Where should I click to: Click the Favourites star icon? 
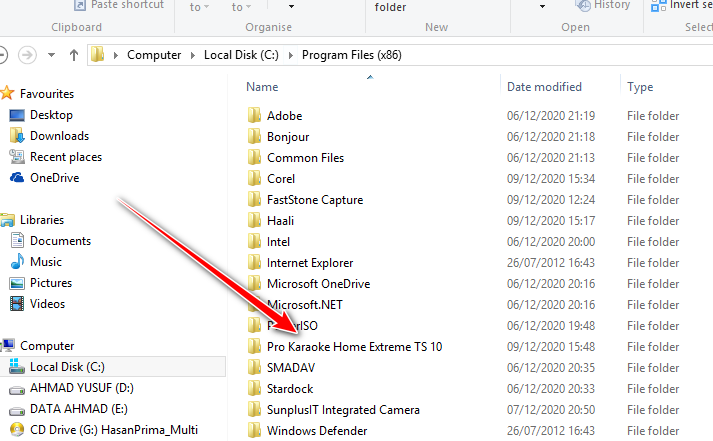6,93
